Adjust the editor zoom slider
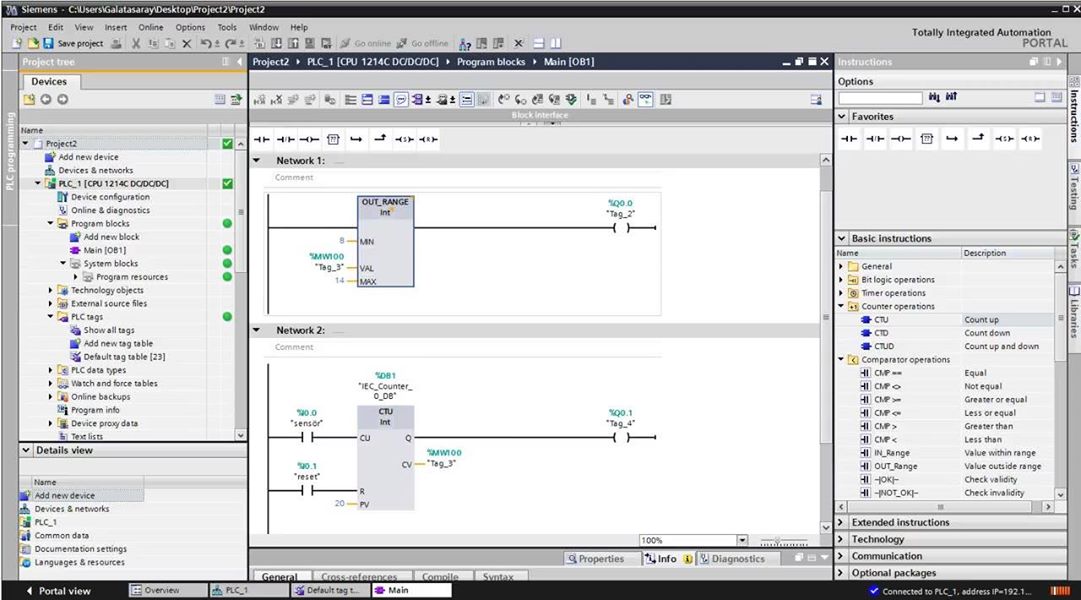Image resolution: width=1081 pixels, height=600 pixels. (x=783, y=541)
